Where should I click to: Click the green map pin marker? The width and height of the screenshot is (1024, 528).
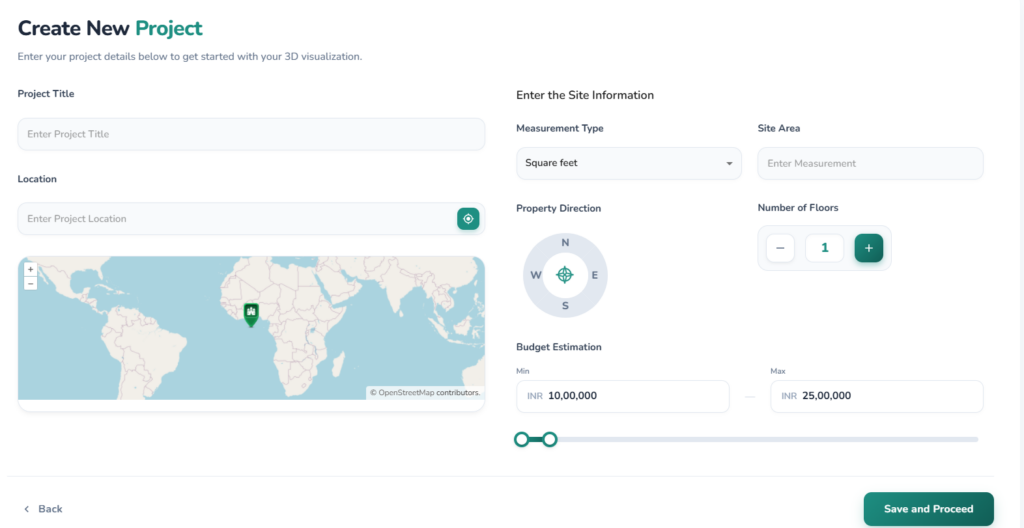(x=251, y=314)
